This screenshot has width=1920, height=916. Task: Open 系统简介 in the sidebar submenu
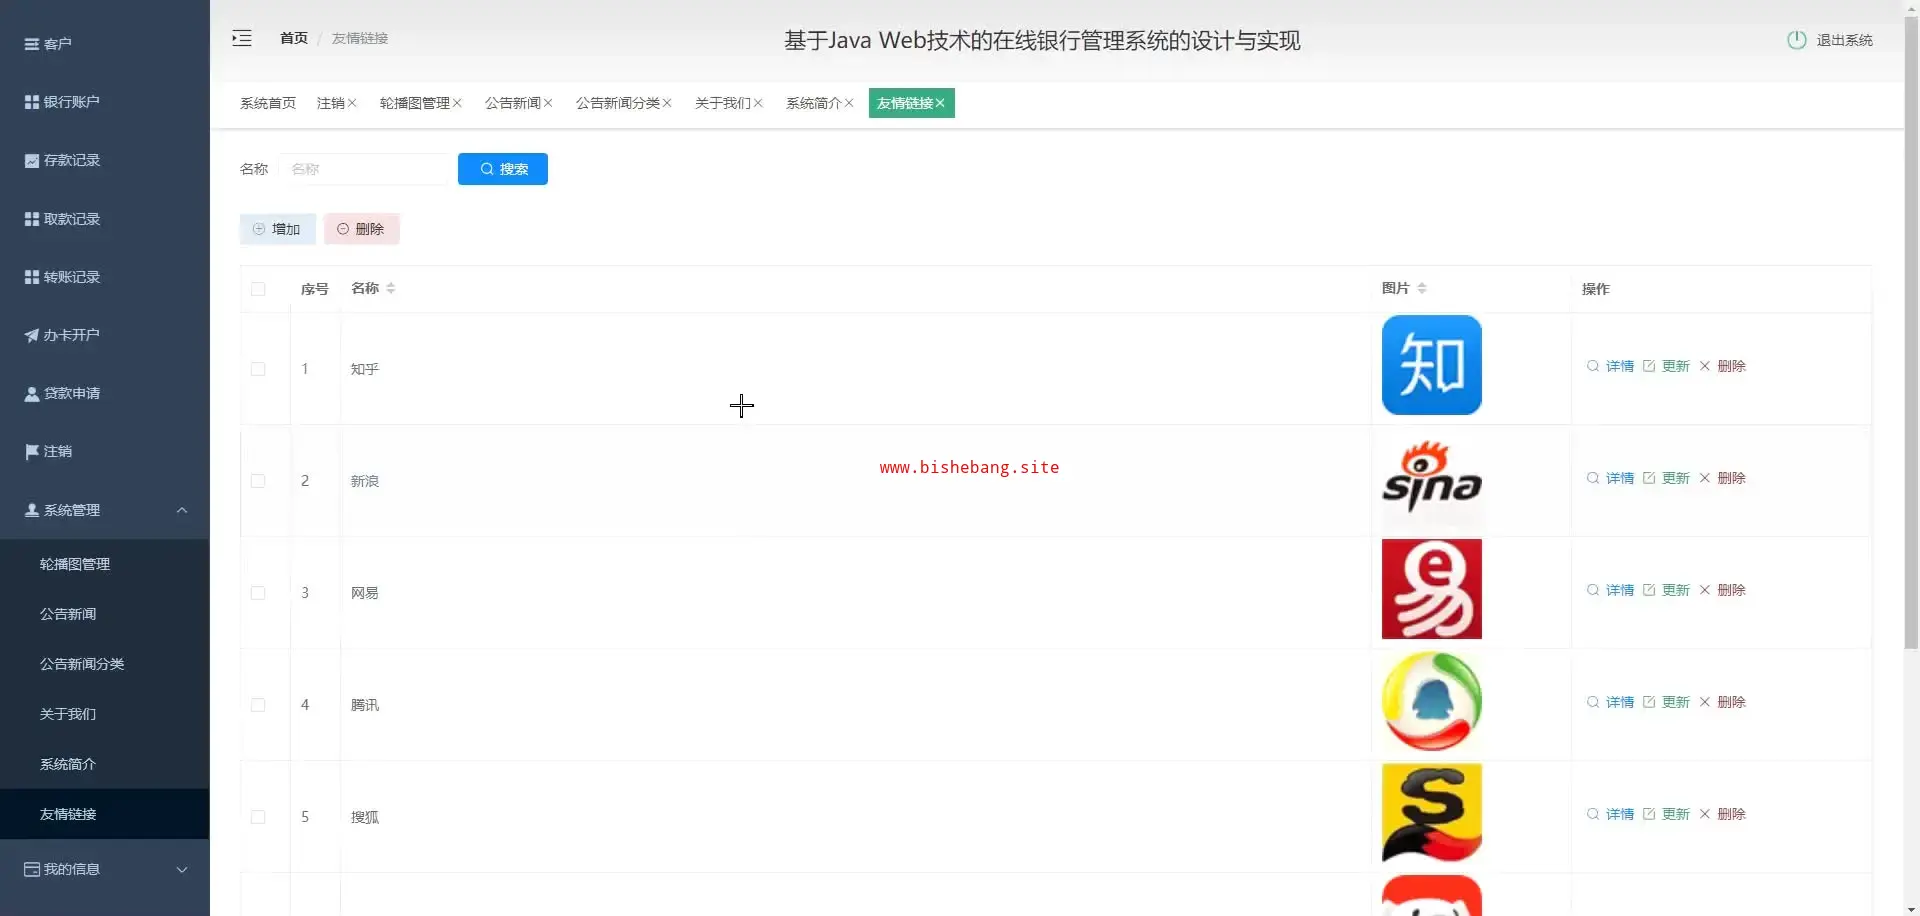pos(105,764)
